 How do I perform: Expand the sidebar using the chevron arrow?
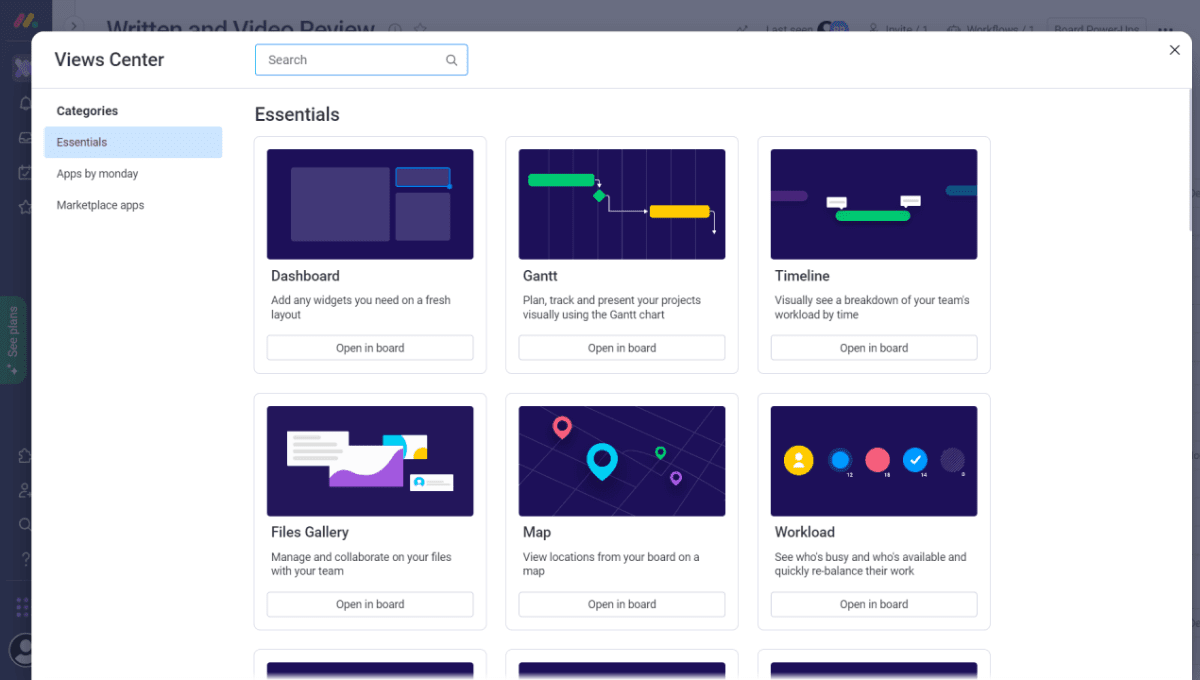pos(73,27)
